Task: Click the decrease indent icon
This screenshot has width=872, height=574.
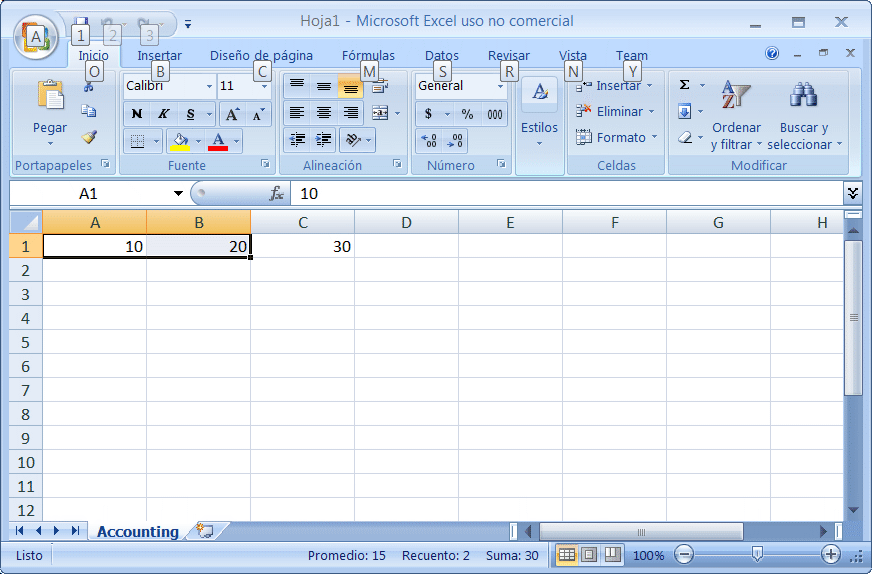Action: [298, 140]
